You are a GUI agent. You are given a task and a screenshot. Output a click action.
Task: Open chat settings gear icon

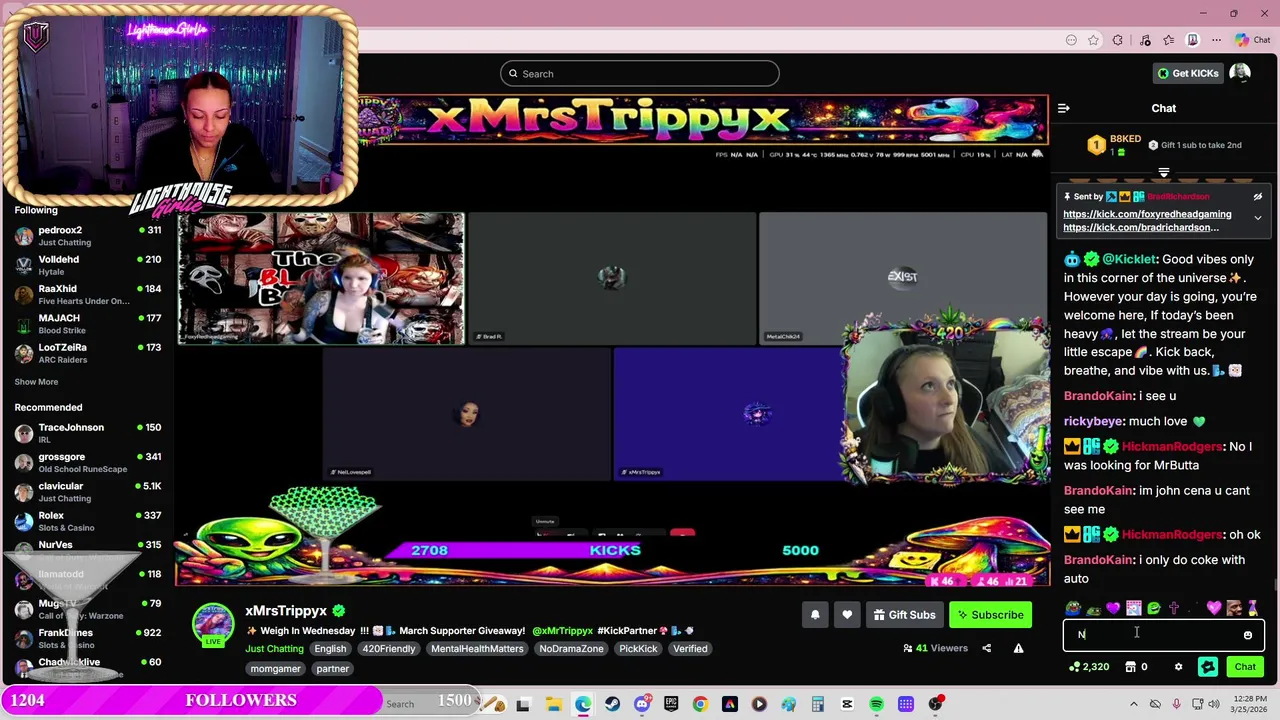point(1178,667)
